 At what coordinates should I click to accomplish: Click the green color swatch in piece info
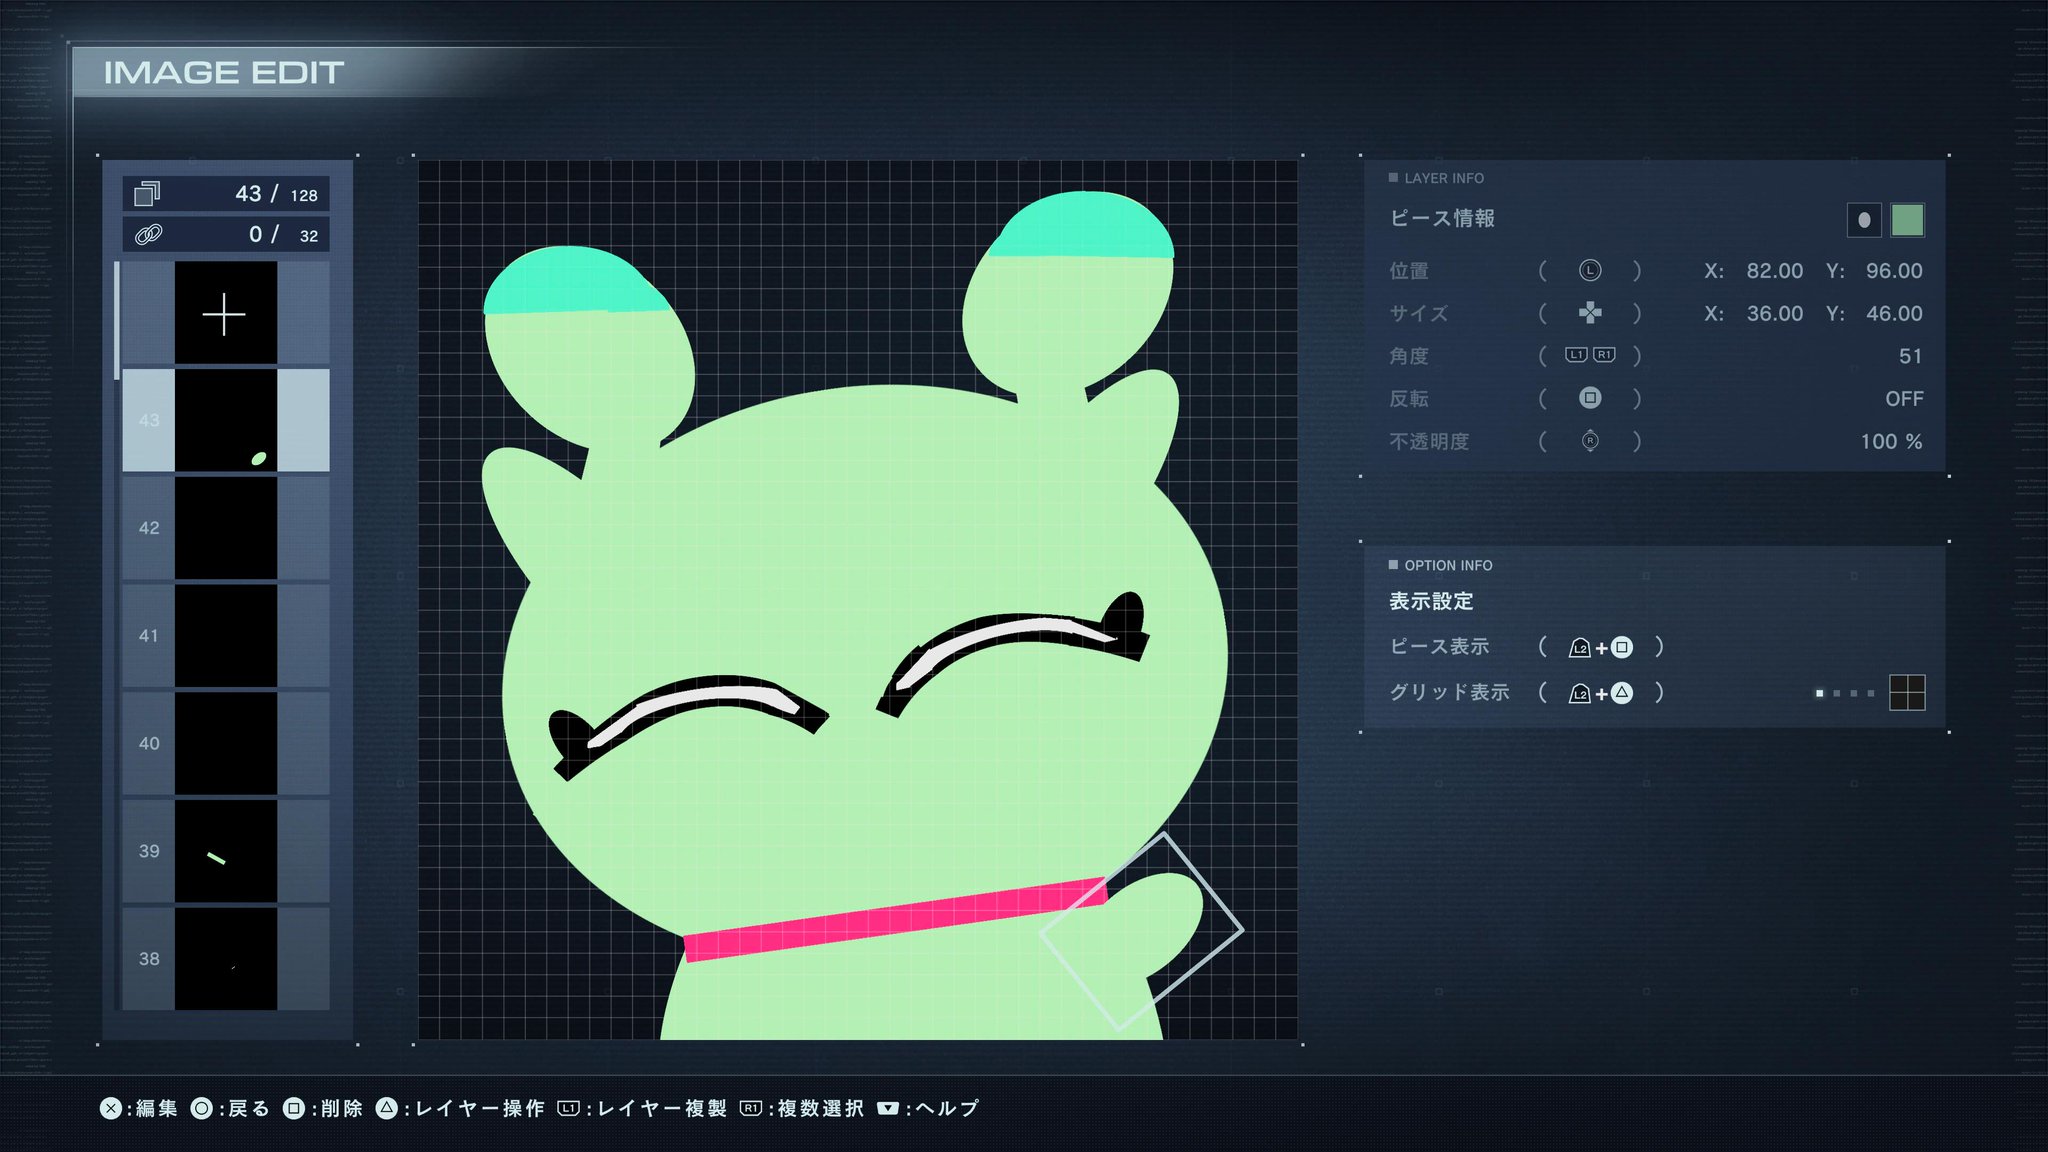[1907, 220]
